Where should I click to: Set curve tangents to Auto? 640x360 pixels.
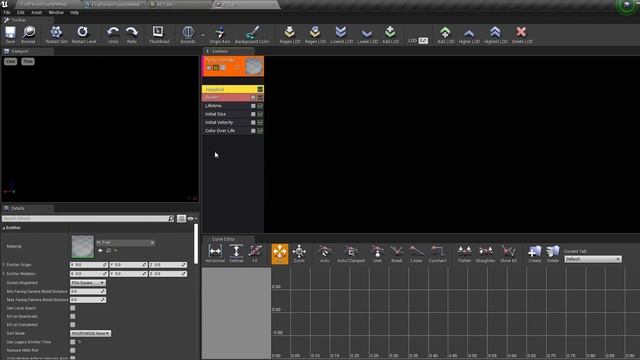coord(325,253)
